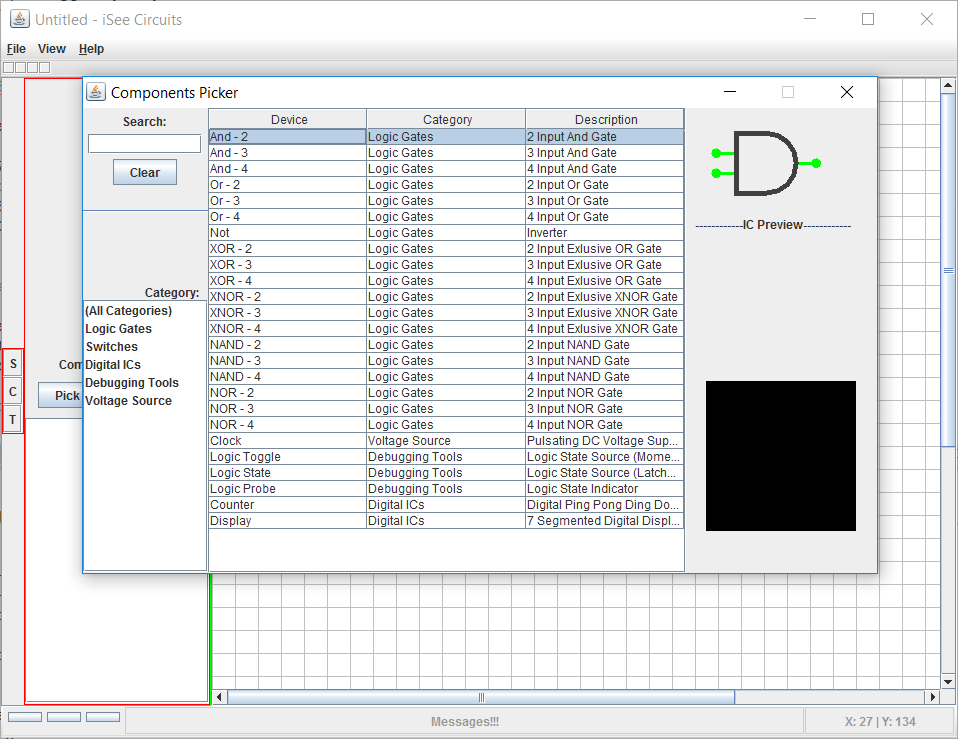Click vertical scrollbar up arrow
The width and height of the screenshot is (958, 739).
point(948,85)
